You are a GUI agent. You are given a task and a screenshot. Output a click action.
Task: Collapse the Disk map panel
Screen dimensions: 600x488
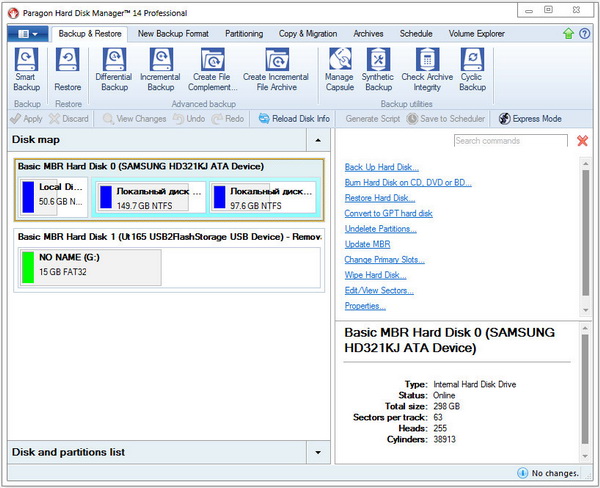(x=318, y=141)
